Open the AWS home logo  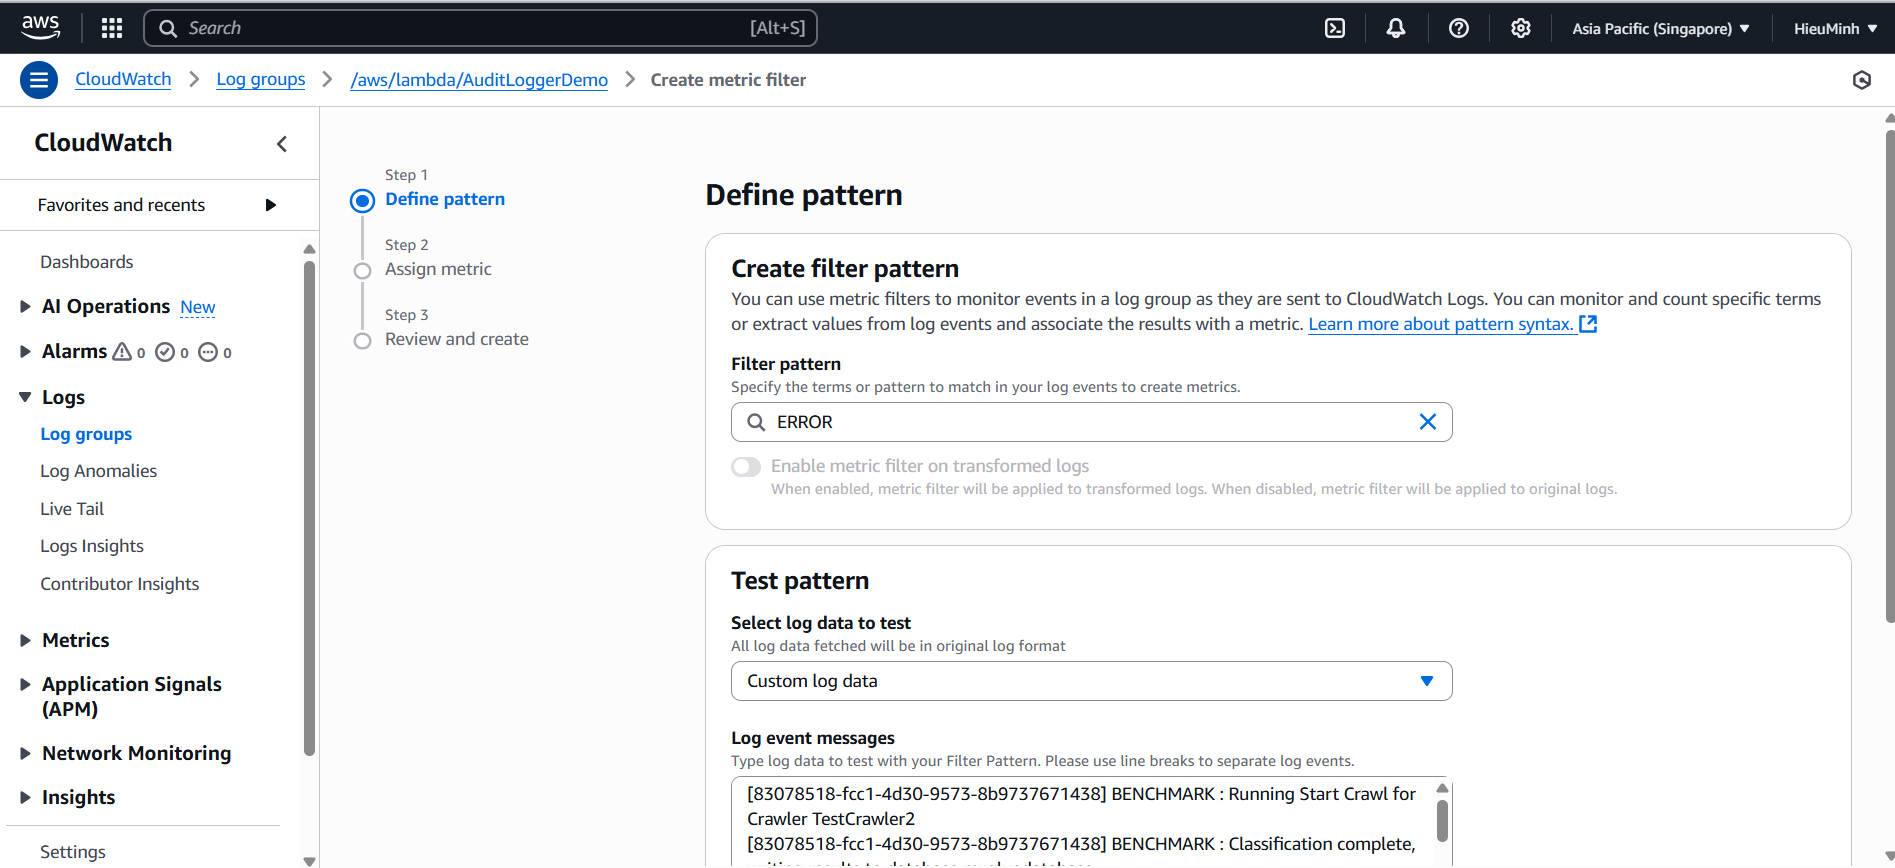tap(40, 28)
